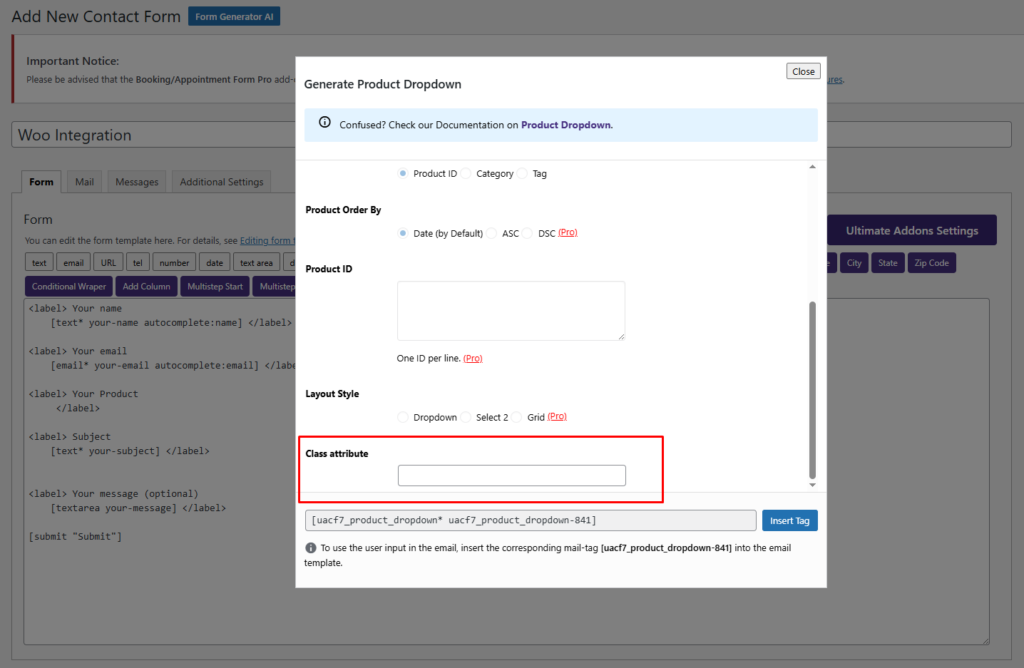The width and height of the screenshot is (1024, 668).
Task: Insert a Zip Code tag
Action: coord(931,262)
